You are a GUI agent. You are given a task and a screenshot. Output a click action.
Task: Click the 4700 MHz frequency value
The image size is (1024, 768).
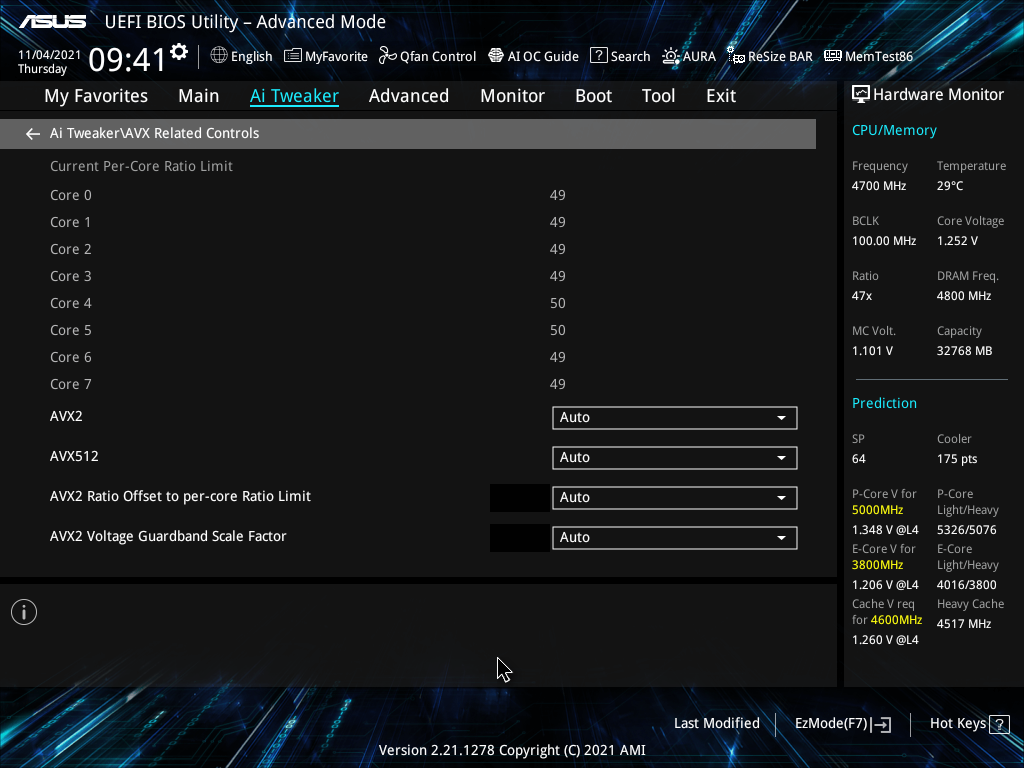pos(879,186)
